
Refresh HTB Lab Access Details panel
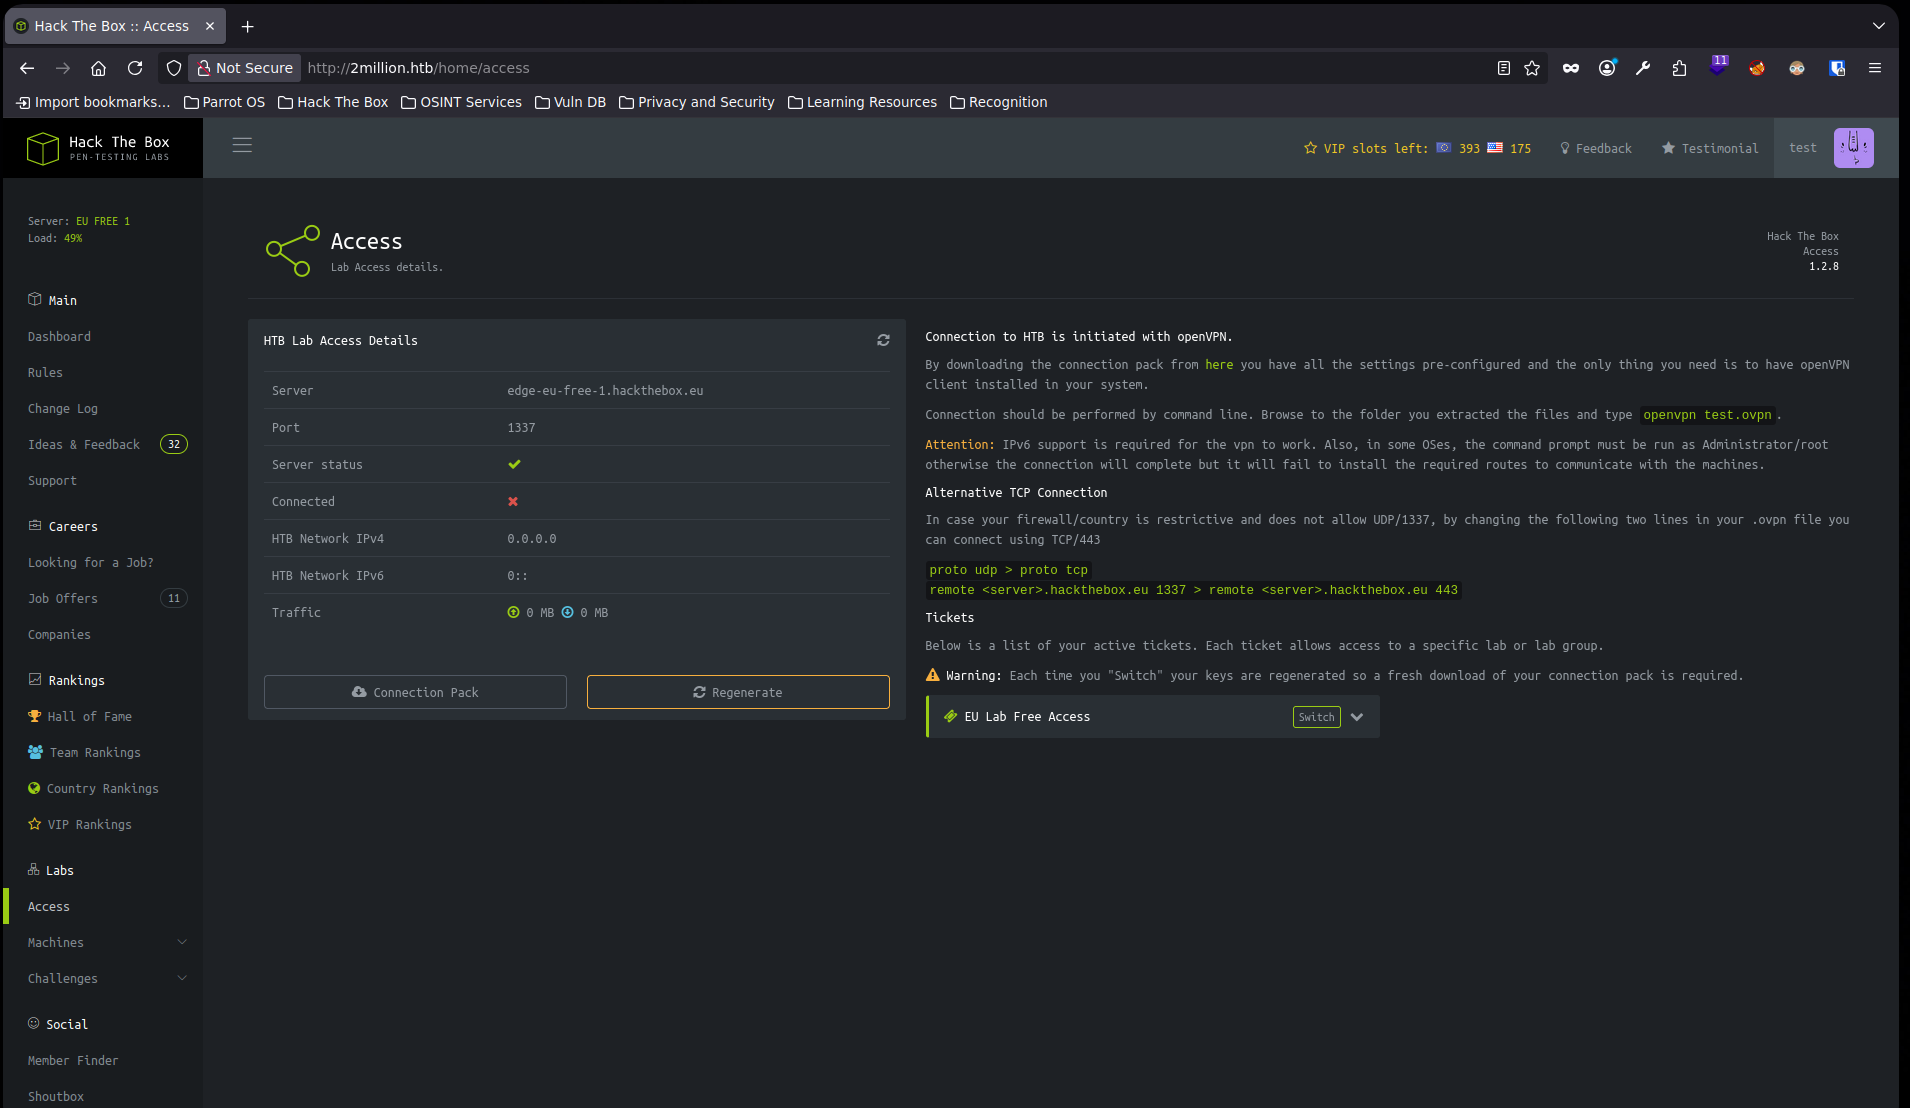[x=883, y=341]
